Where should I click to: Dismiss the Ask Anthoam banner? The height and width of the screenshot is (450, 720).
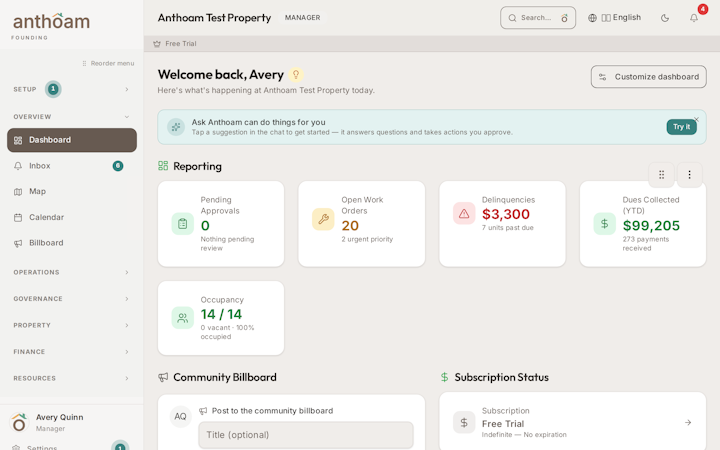coord(696,119)
